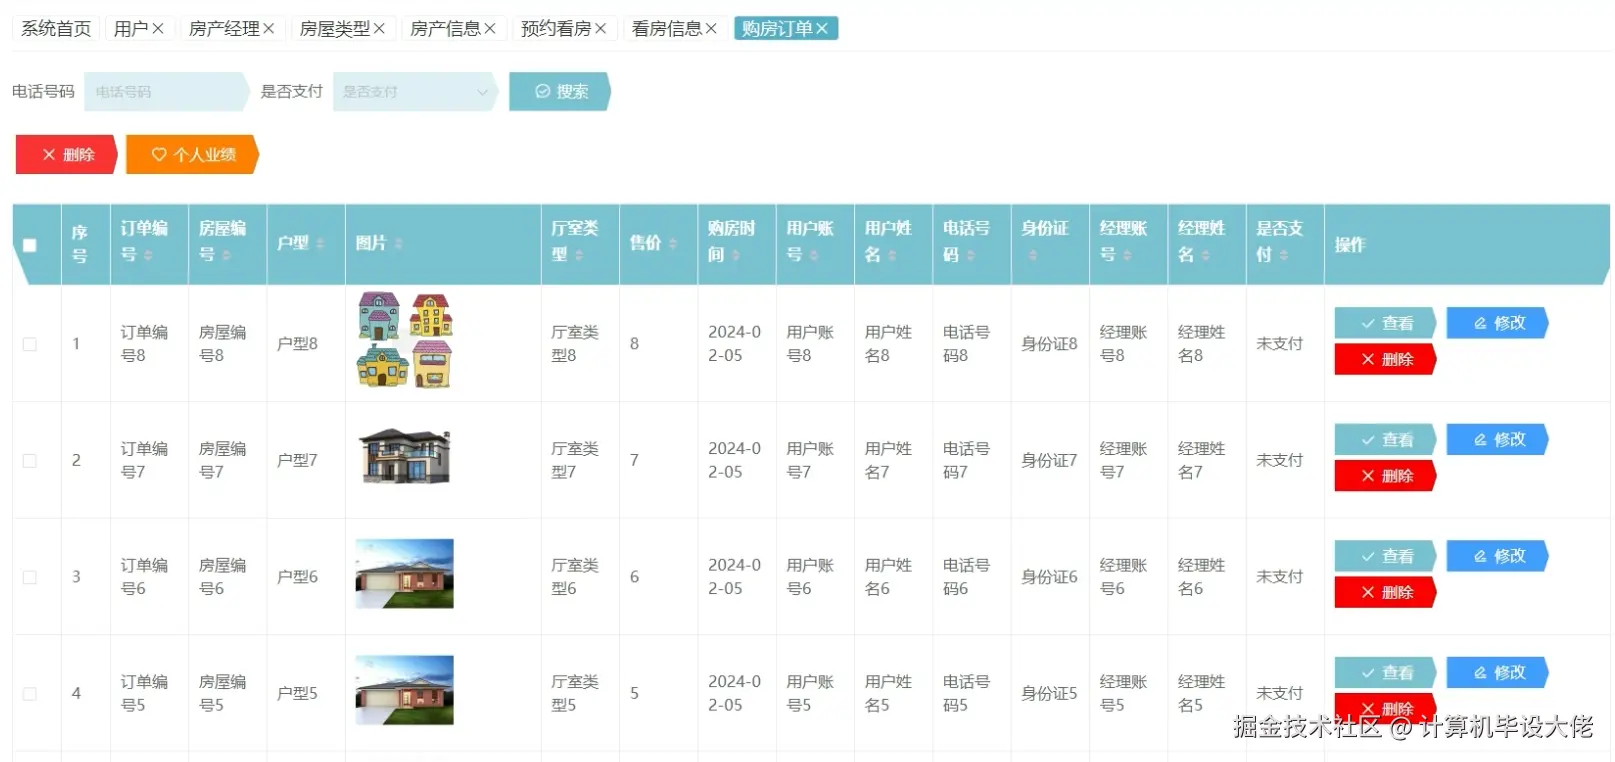
Task: Check the checkbox for row 3
Action: pos(30,577)
